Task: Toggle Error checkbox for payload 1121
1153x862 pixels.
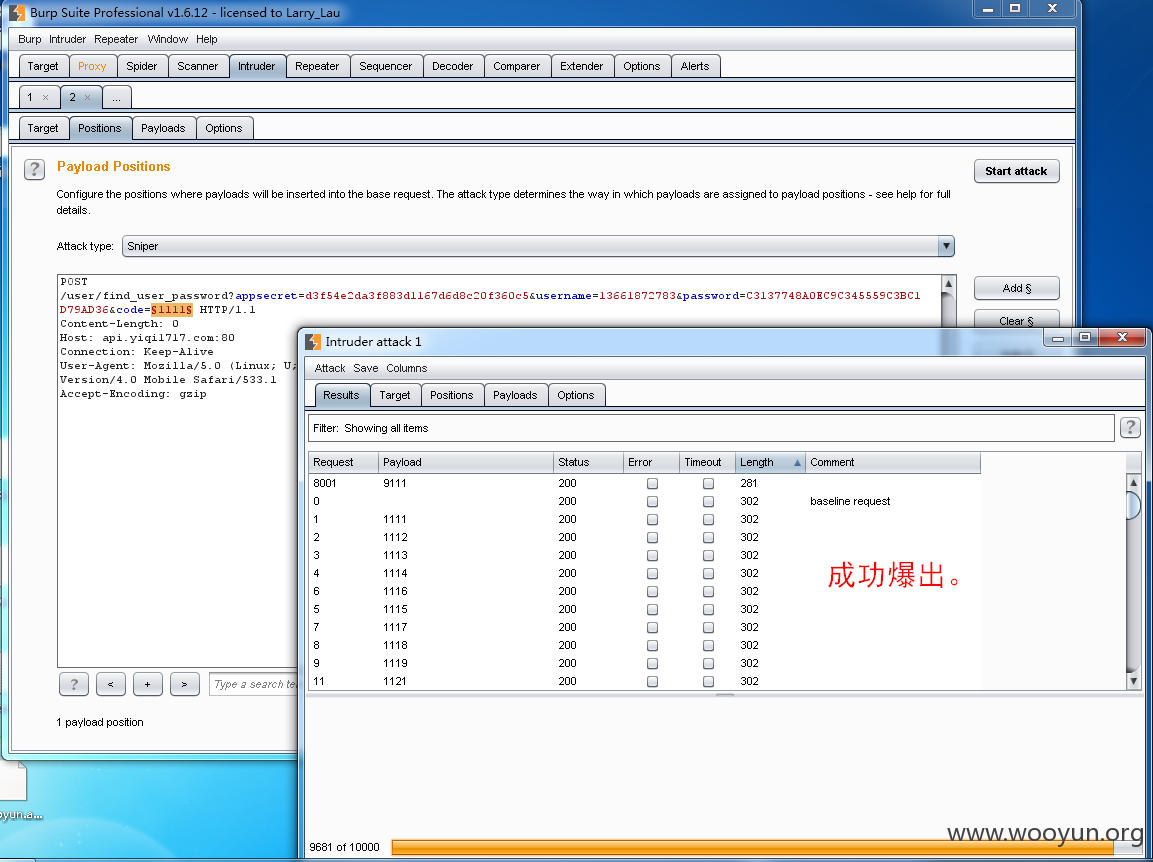Action: pyautogui.click(x=652, y=682)
